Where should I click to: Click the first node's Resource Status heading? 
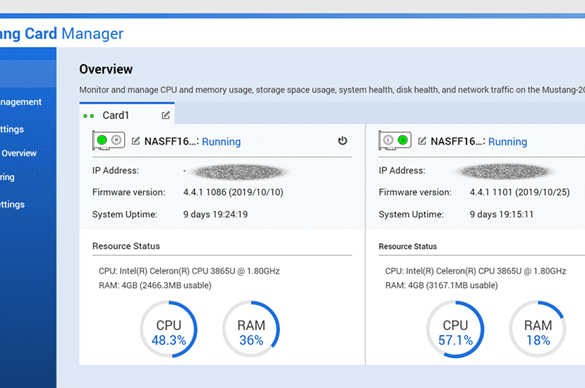click(x=126, y=246)
